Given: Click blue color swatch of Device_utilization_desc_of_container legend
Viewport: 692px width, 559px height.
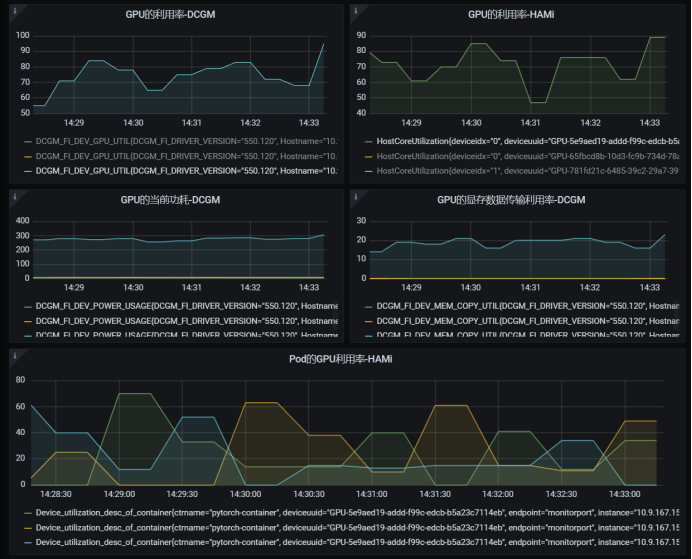Looking at the screenshot, I should tap(27, 542).
